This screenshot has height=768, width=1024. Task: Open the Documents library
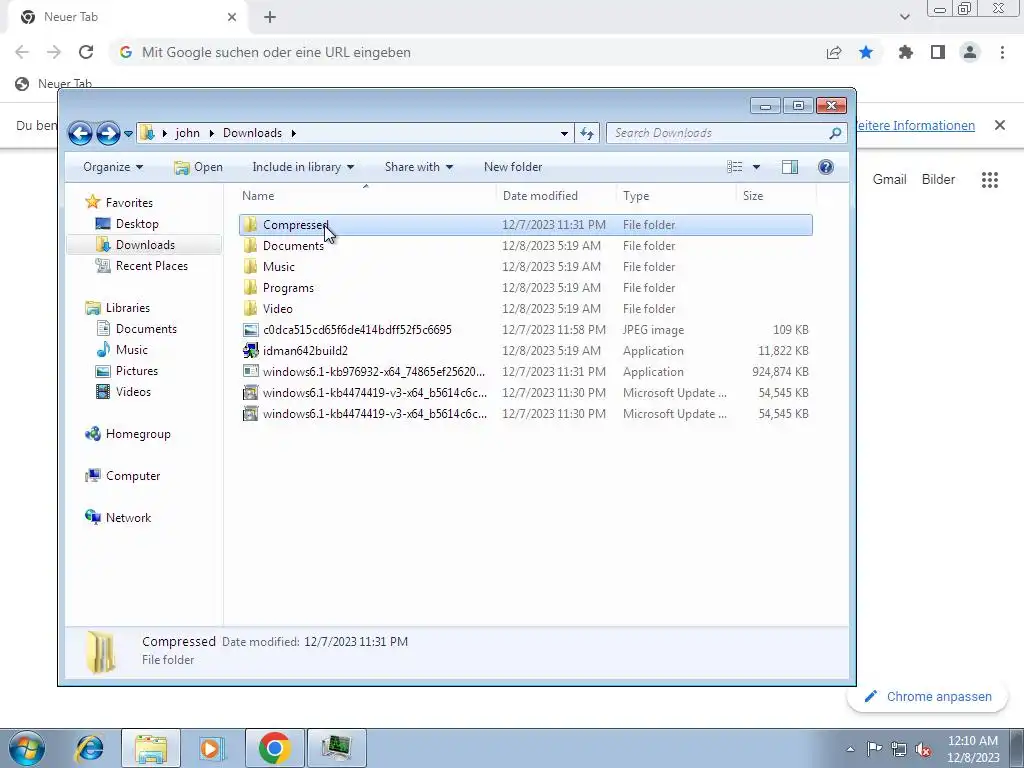click(x=146, y=328)
